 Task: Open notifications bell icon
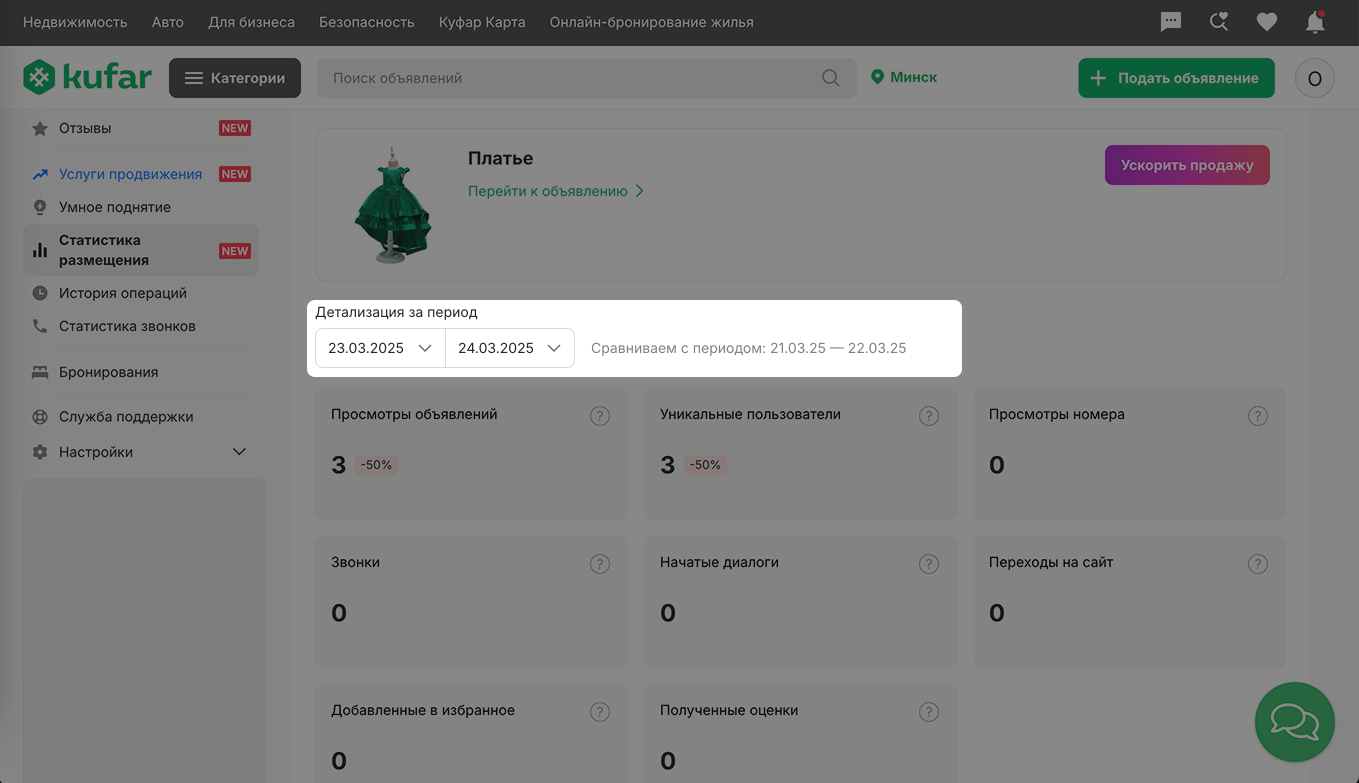[1315, 22]
